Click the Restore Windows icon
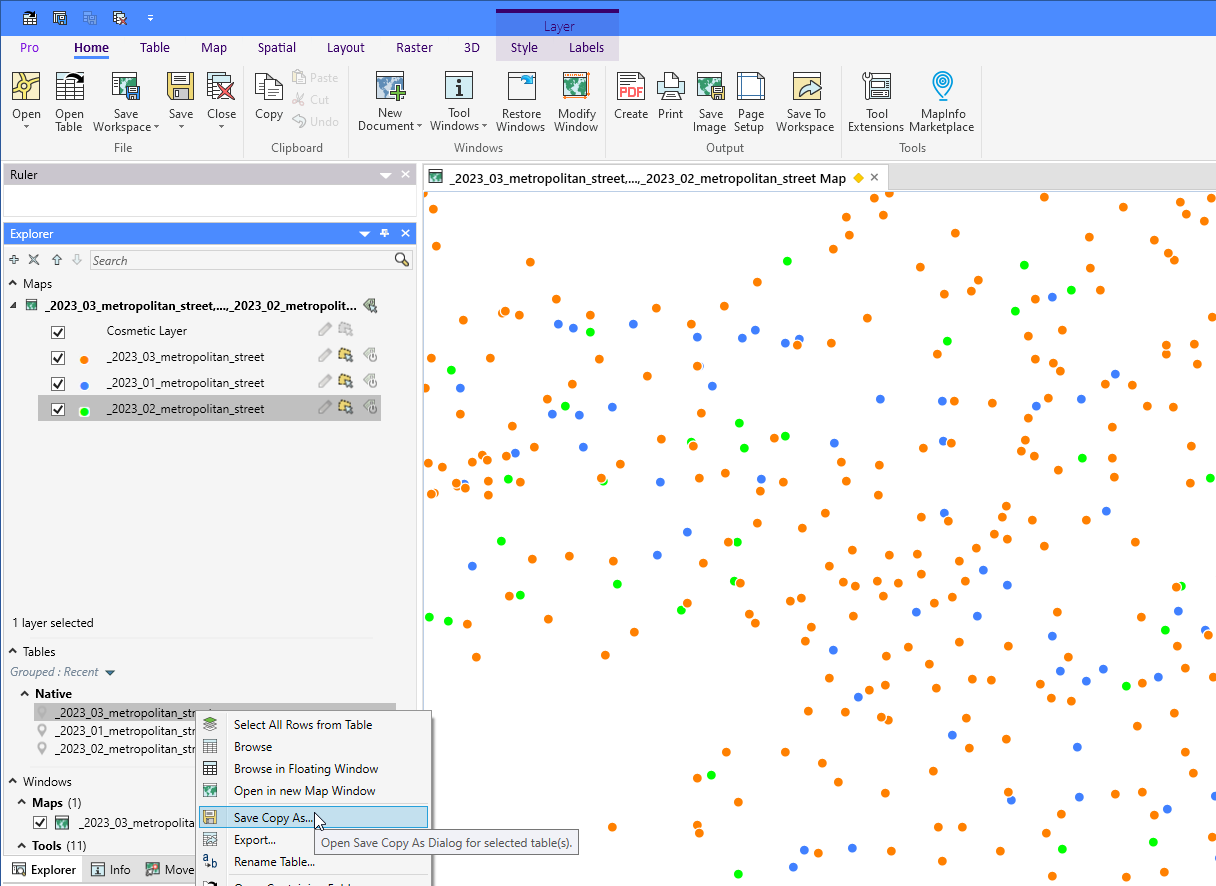Image resolution: width=1216 pixels, height=886 pixels. (x=520, y=100)
